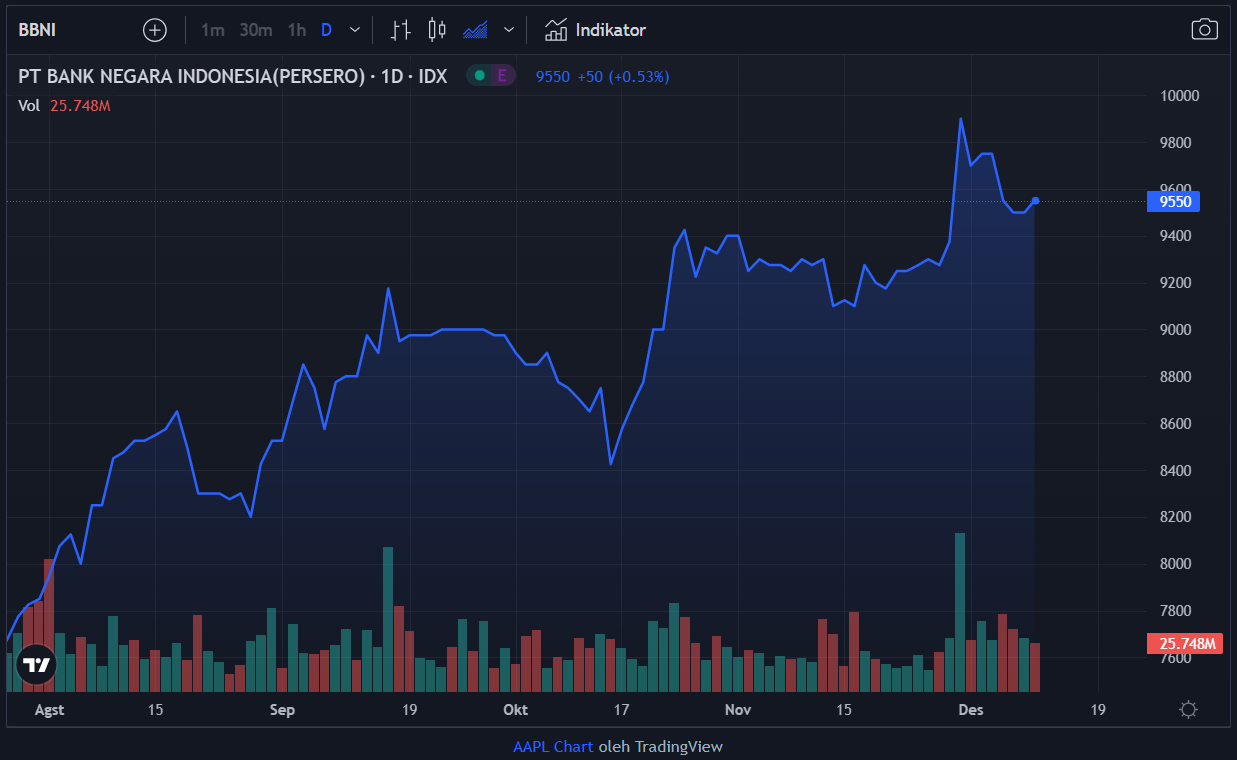Click the Vol 25.748M volume legend
The width and height of the screenshot is (1237, 760).
pos(64,105)
